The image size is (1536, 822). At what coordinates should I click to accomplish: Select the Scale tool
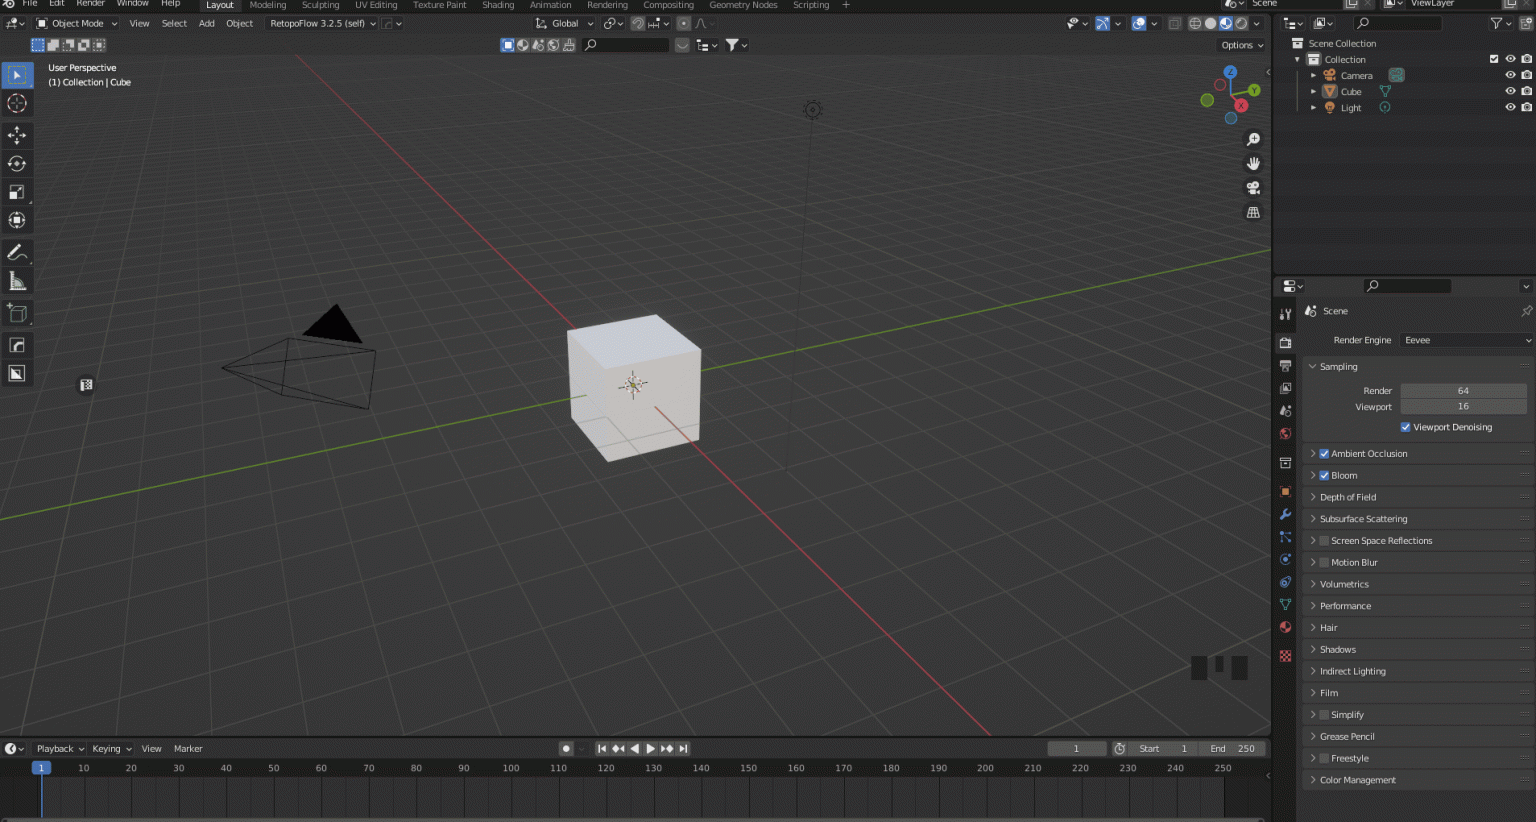tap(17, 192)
